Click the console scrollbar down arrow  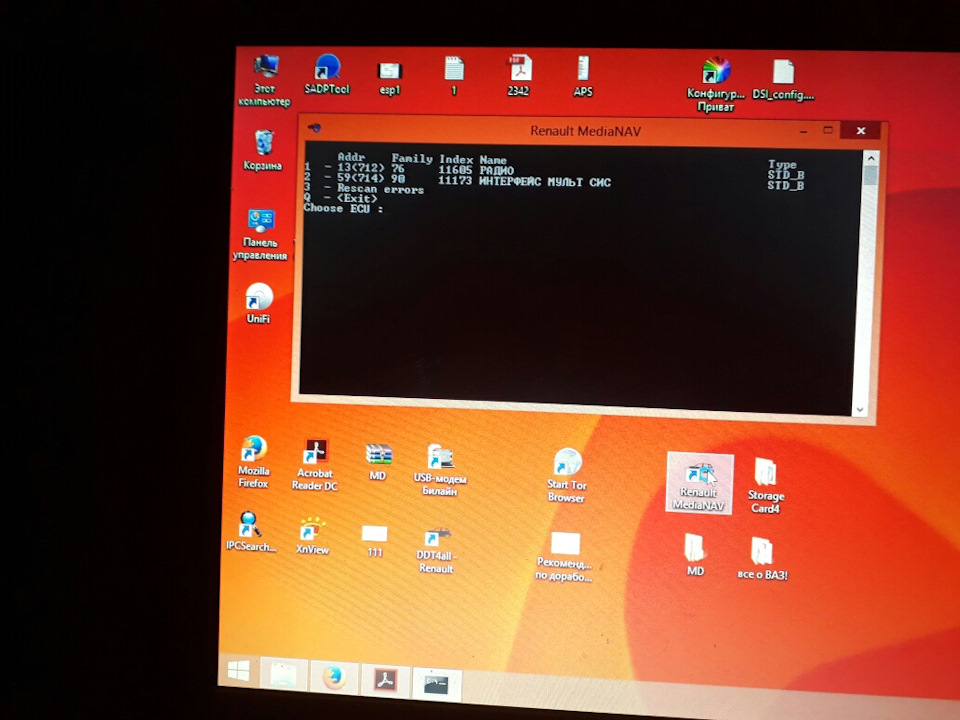point(860,410)
